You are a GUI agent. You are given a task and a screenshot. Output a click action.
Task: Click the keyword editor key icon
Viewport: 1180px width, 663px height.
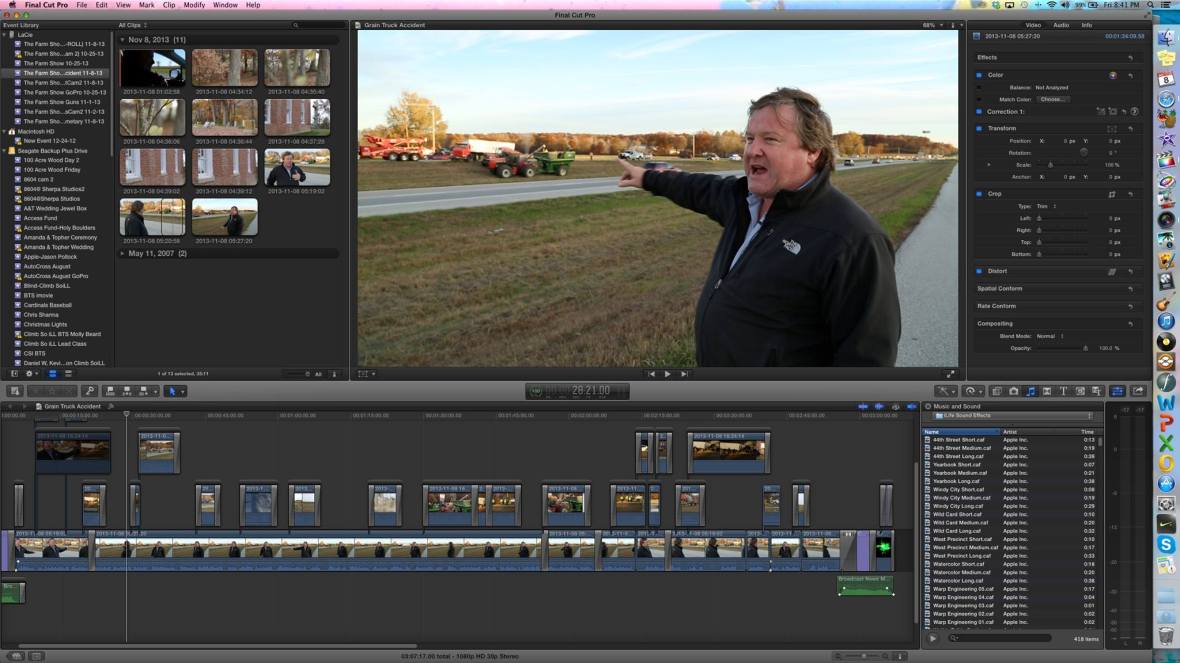coord(90,391)
